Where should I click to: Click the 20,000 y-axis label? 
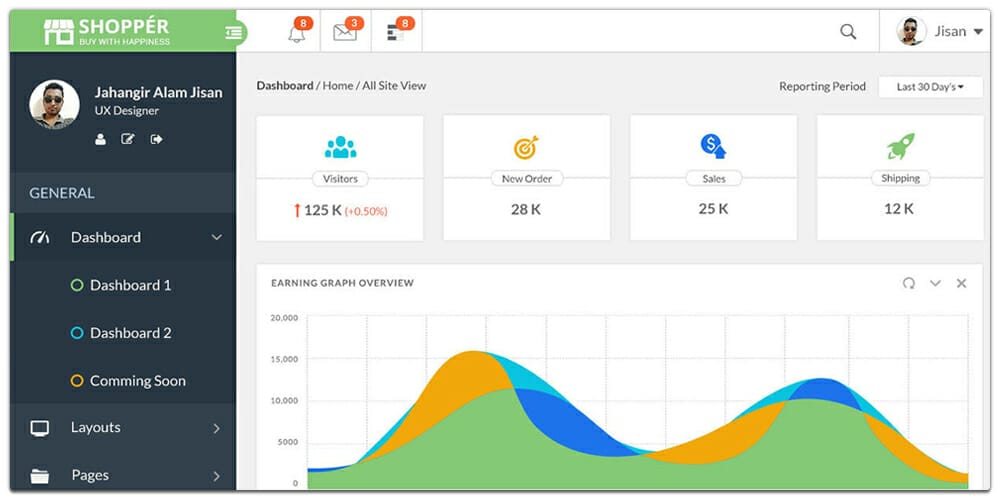pyautogui.click(x=284, y=318)
